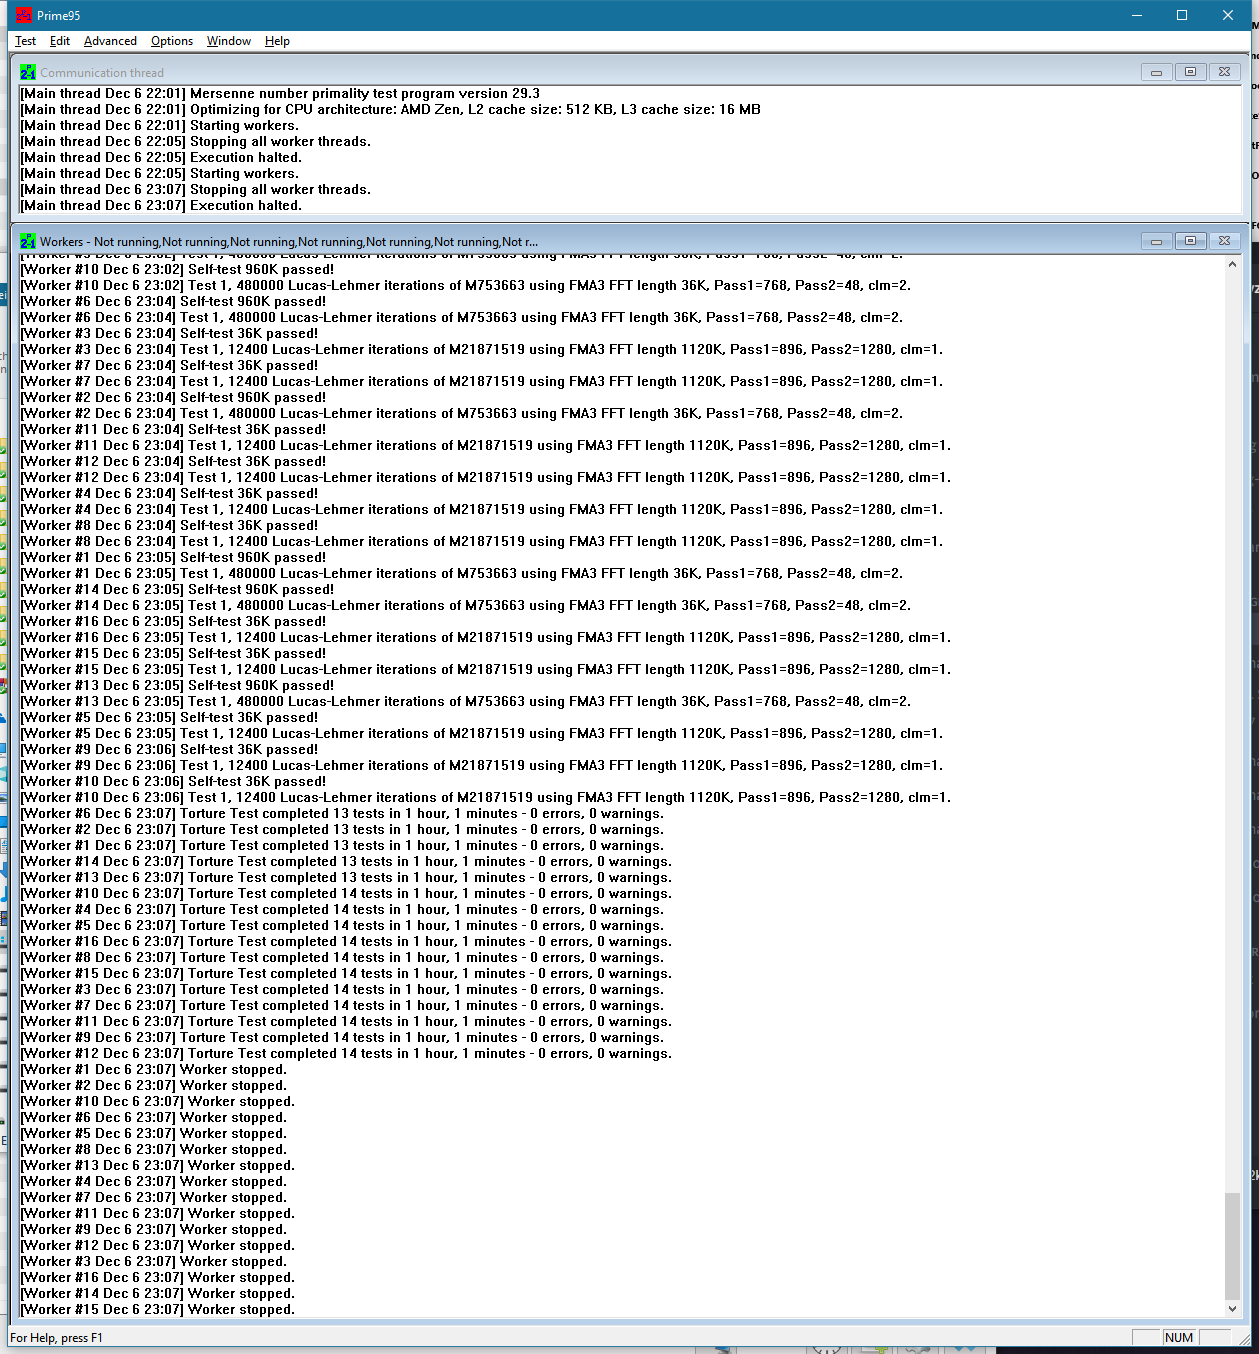Open the Advanced menu
1259x1354 pixels.
[110, 41]
